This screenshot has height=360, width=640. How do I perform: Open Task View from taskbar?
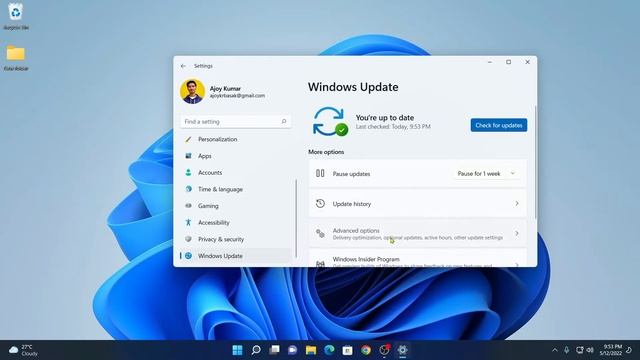pos(274,350)
